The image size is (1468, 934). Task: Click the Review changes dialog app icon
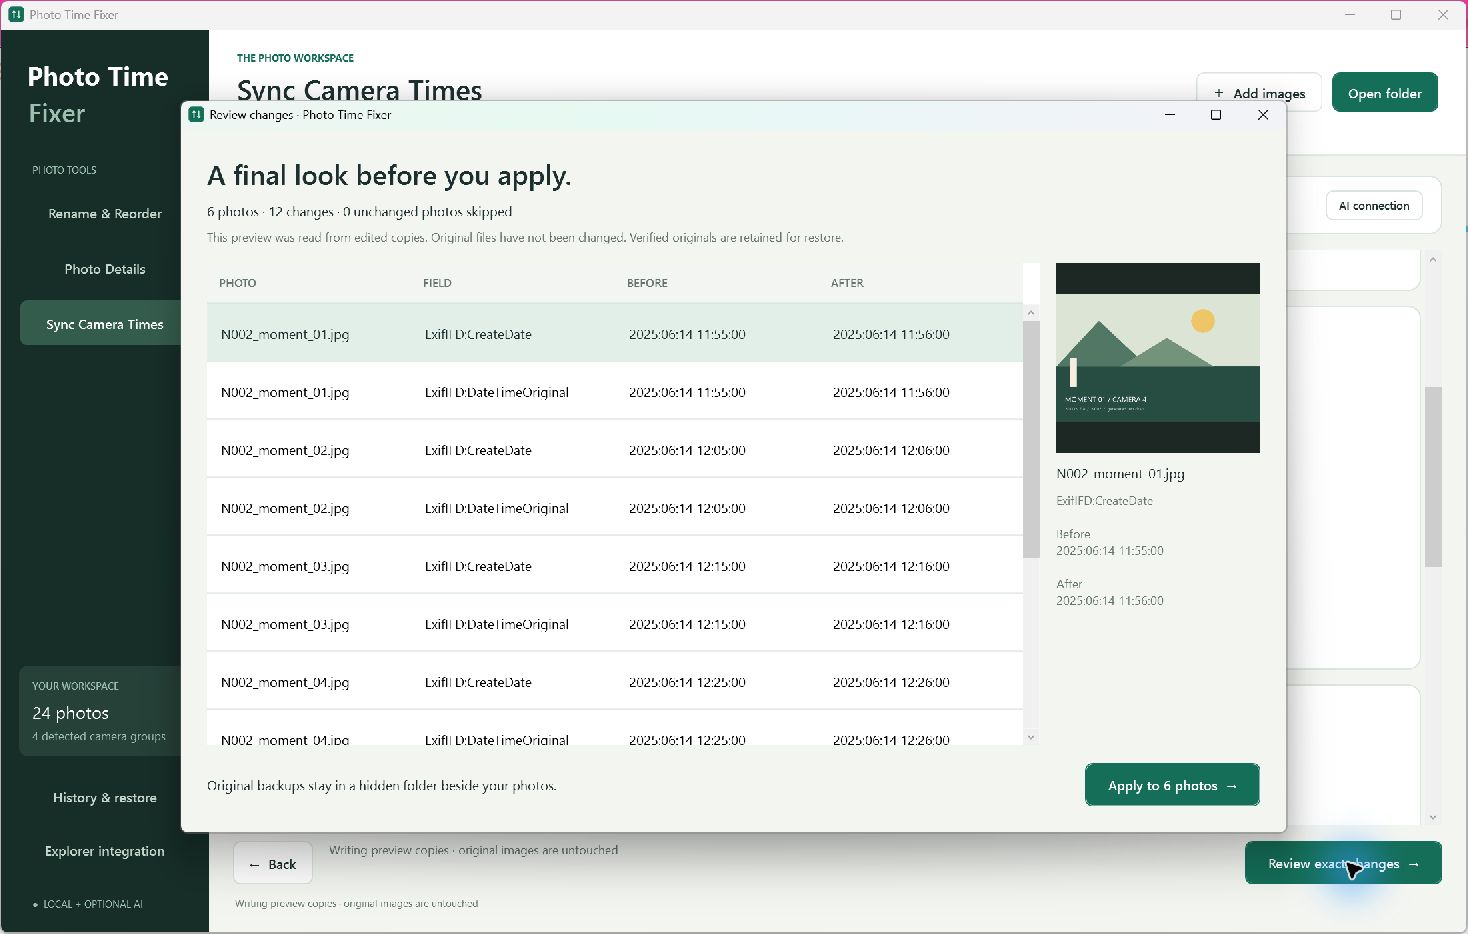pyautogui.click(x=196, y=115)
